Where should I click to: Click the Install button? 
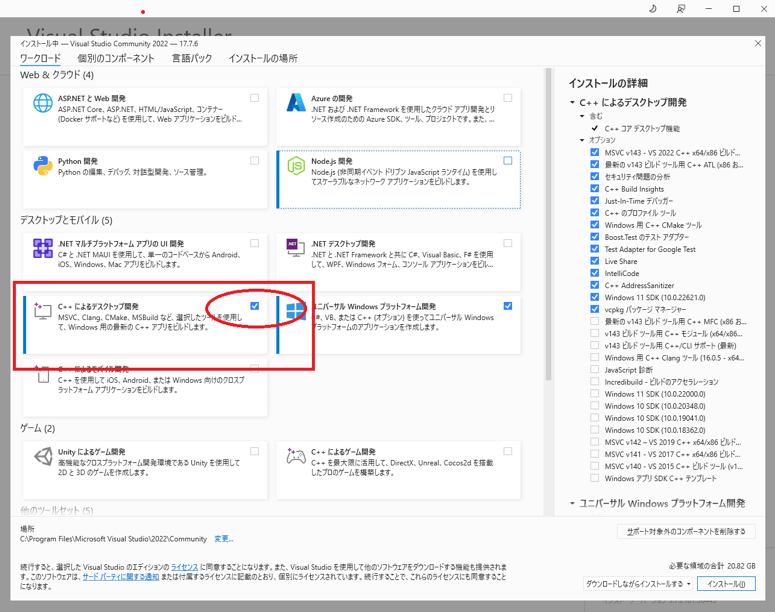pos(726,584)
